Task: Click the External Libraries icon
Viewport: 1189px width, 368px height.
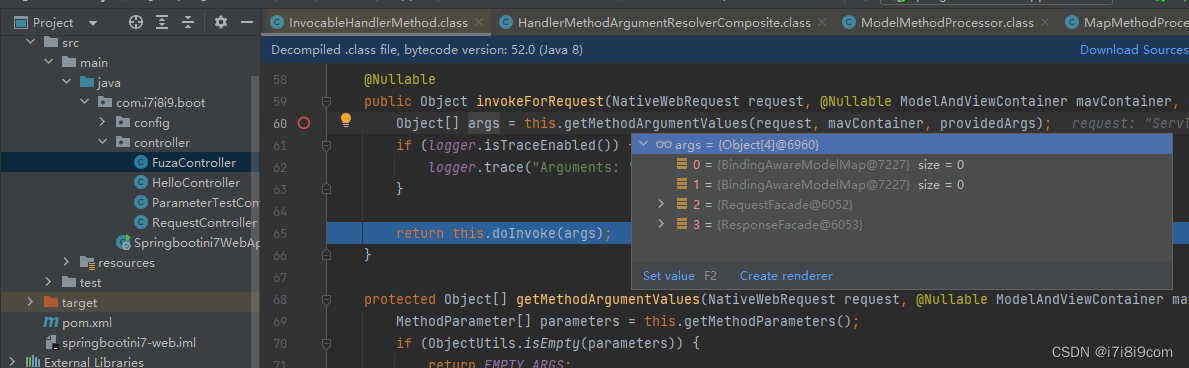Action: click(33, 362)
